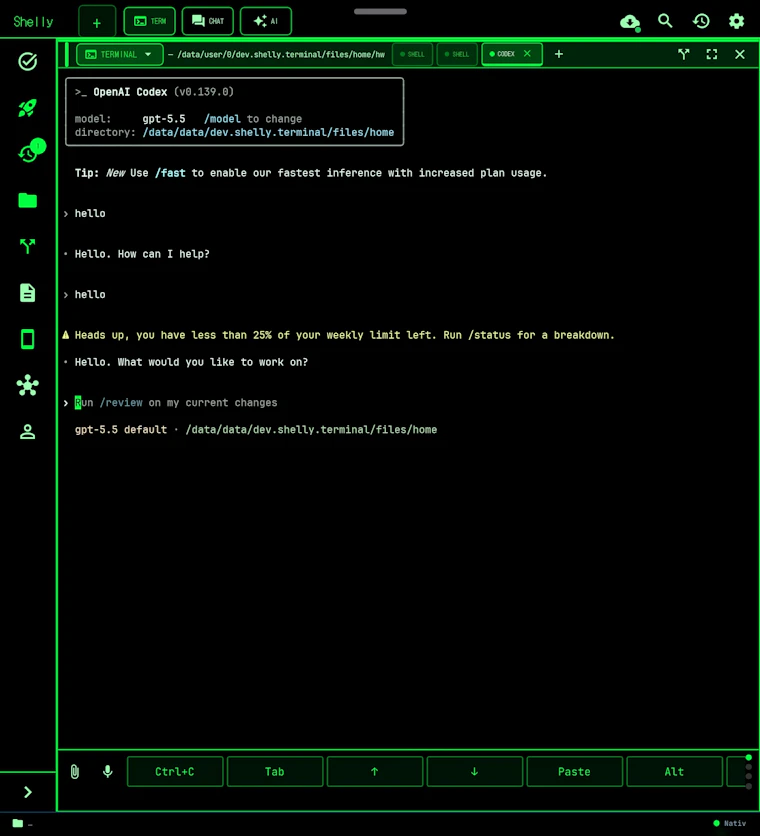Viewport: 760px width, 836px height.
Task: Click the key-row page indicator dots
Action: point(748,771)
